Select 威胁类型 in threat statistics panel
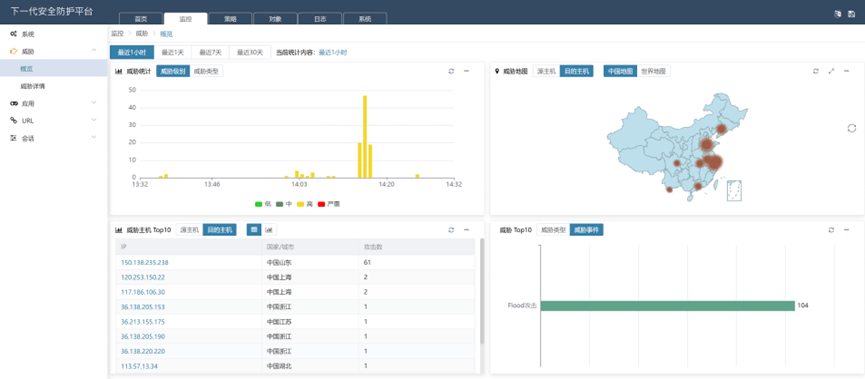 (x=206, y=71)
